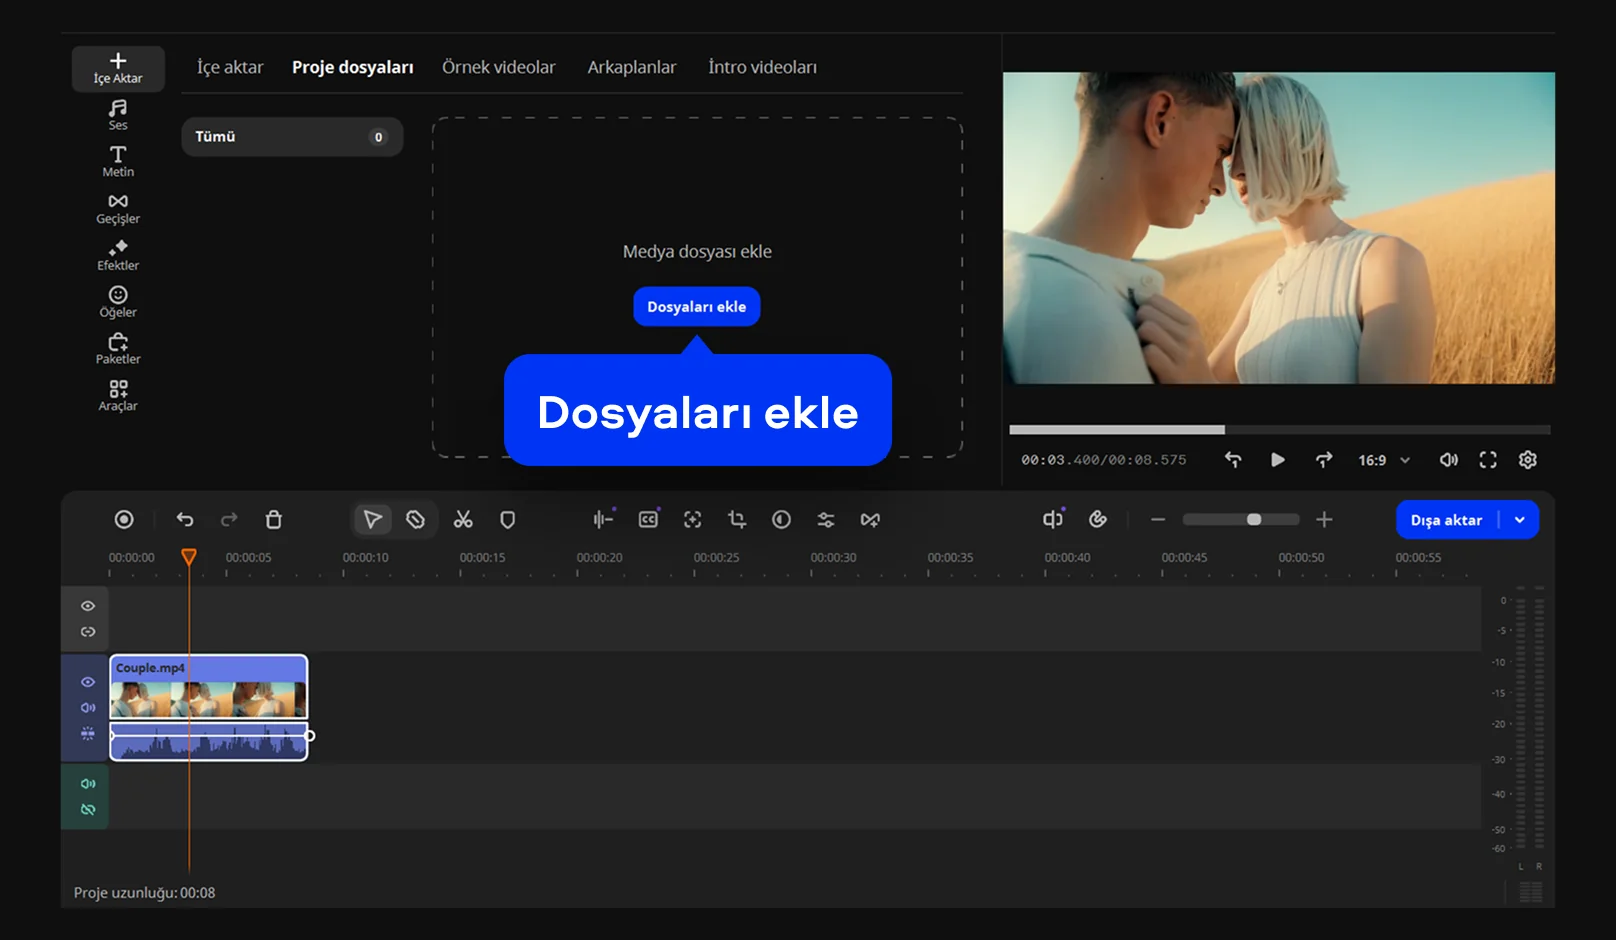Open the Efektler effects panel
The height and width of the screenshot is (940, 1616).
click(118, 255)
